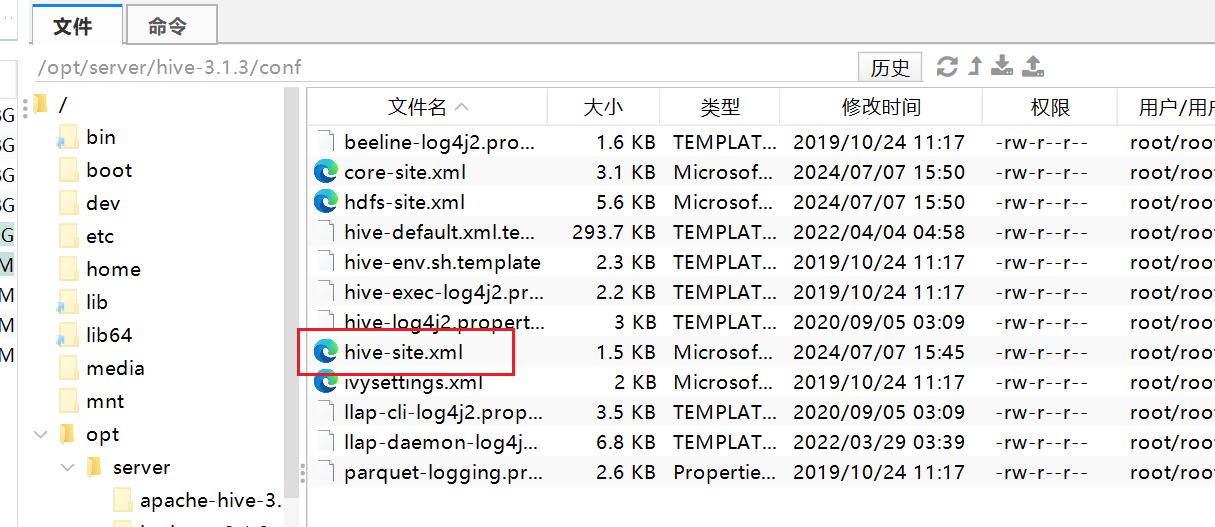Image resolution: width=1215 pixels, height=527 pixels.
Task: Sort files by 权限 column
Action: (1049, 107)
